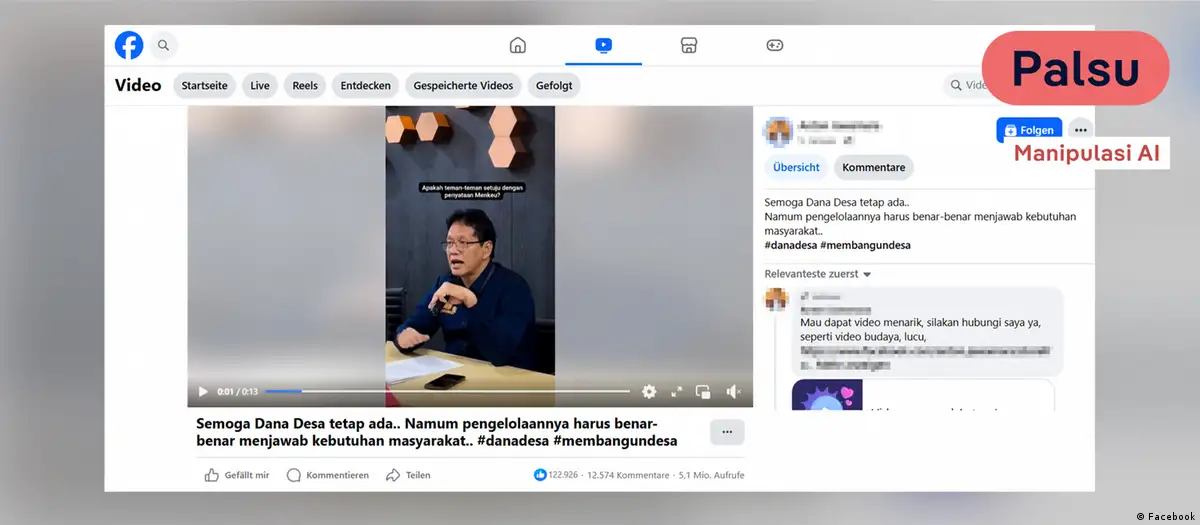The height and width of the screenshot is (525, 1200).
Task: Click the Facebook logo
Action: [129, 45]
